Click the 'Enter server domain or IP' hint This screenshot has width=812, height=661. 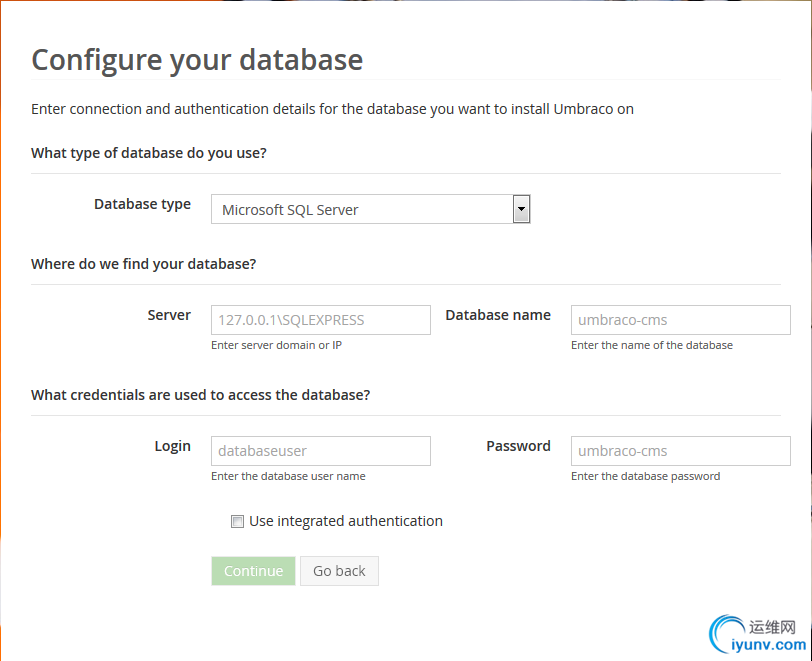click(x=277, y=345)
